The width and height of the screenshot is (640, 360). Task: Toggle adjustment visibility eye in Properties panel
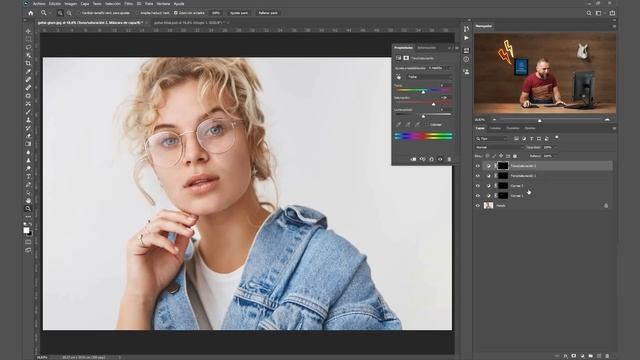pos(440,159)
